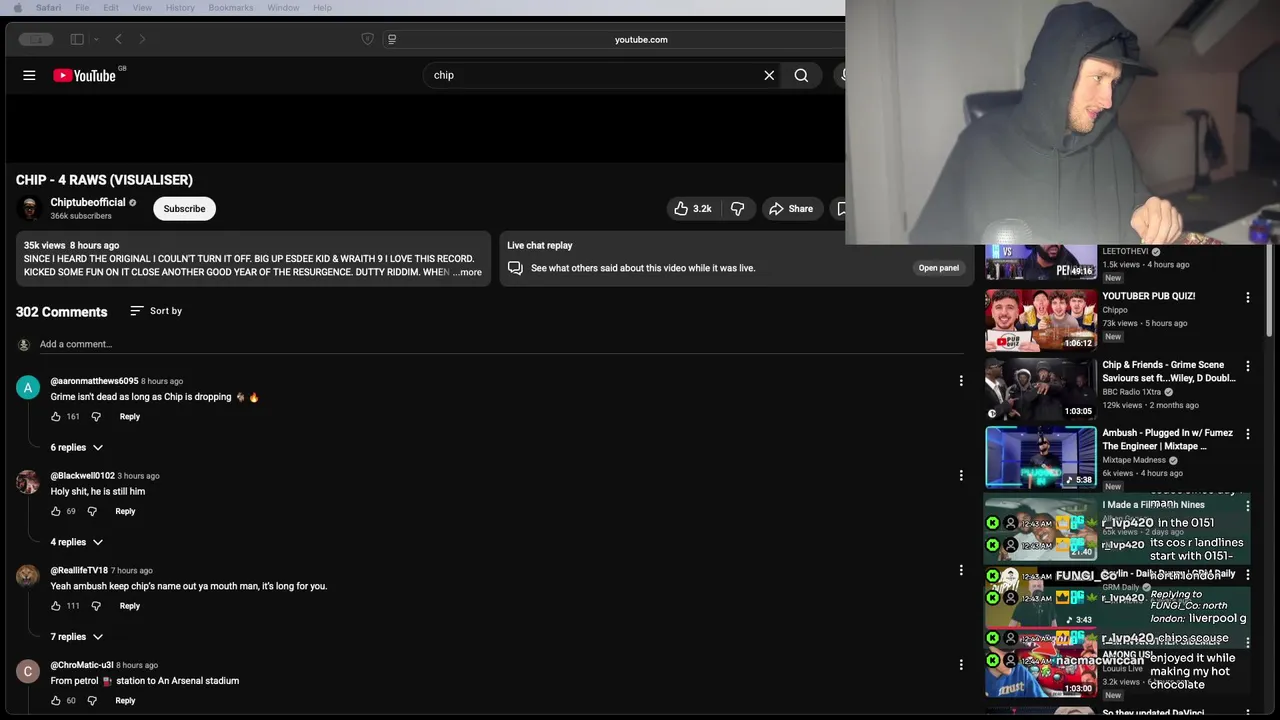Image resolution: width=1280 pixels, height=720 pixels.
Task: Dislike the comment by @ReallifeTV18
Action: [x=96, y=606]
